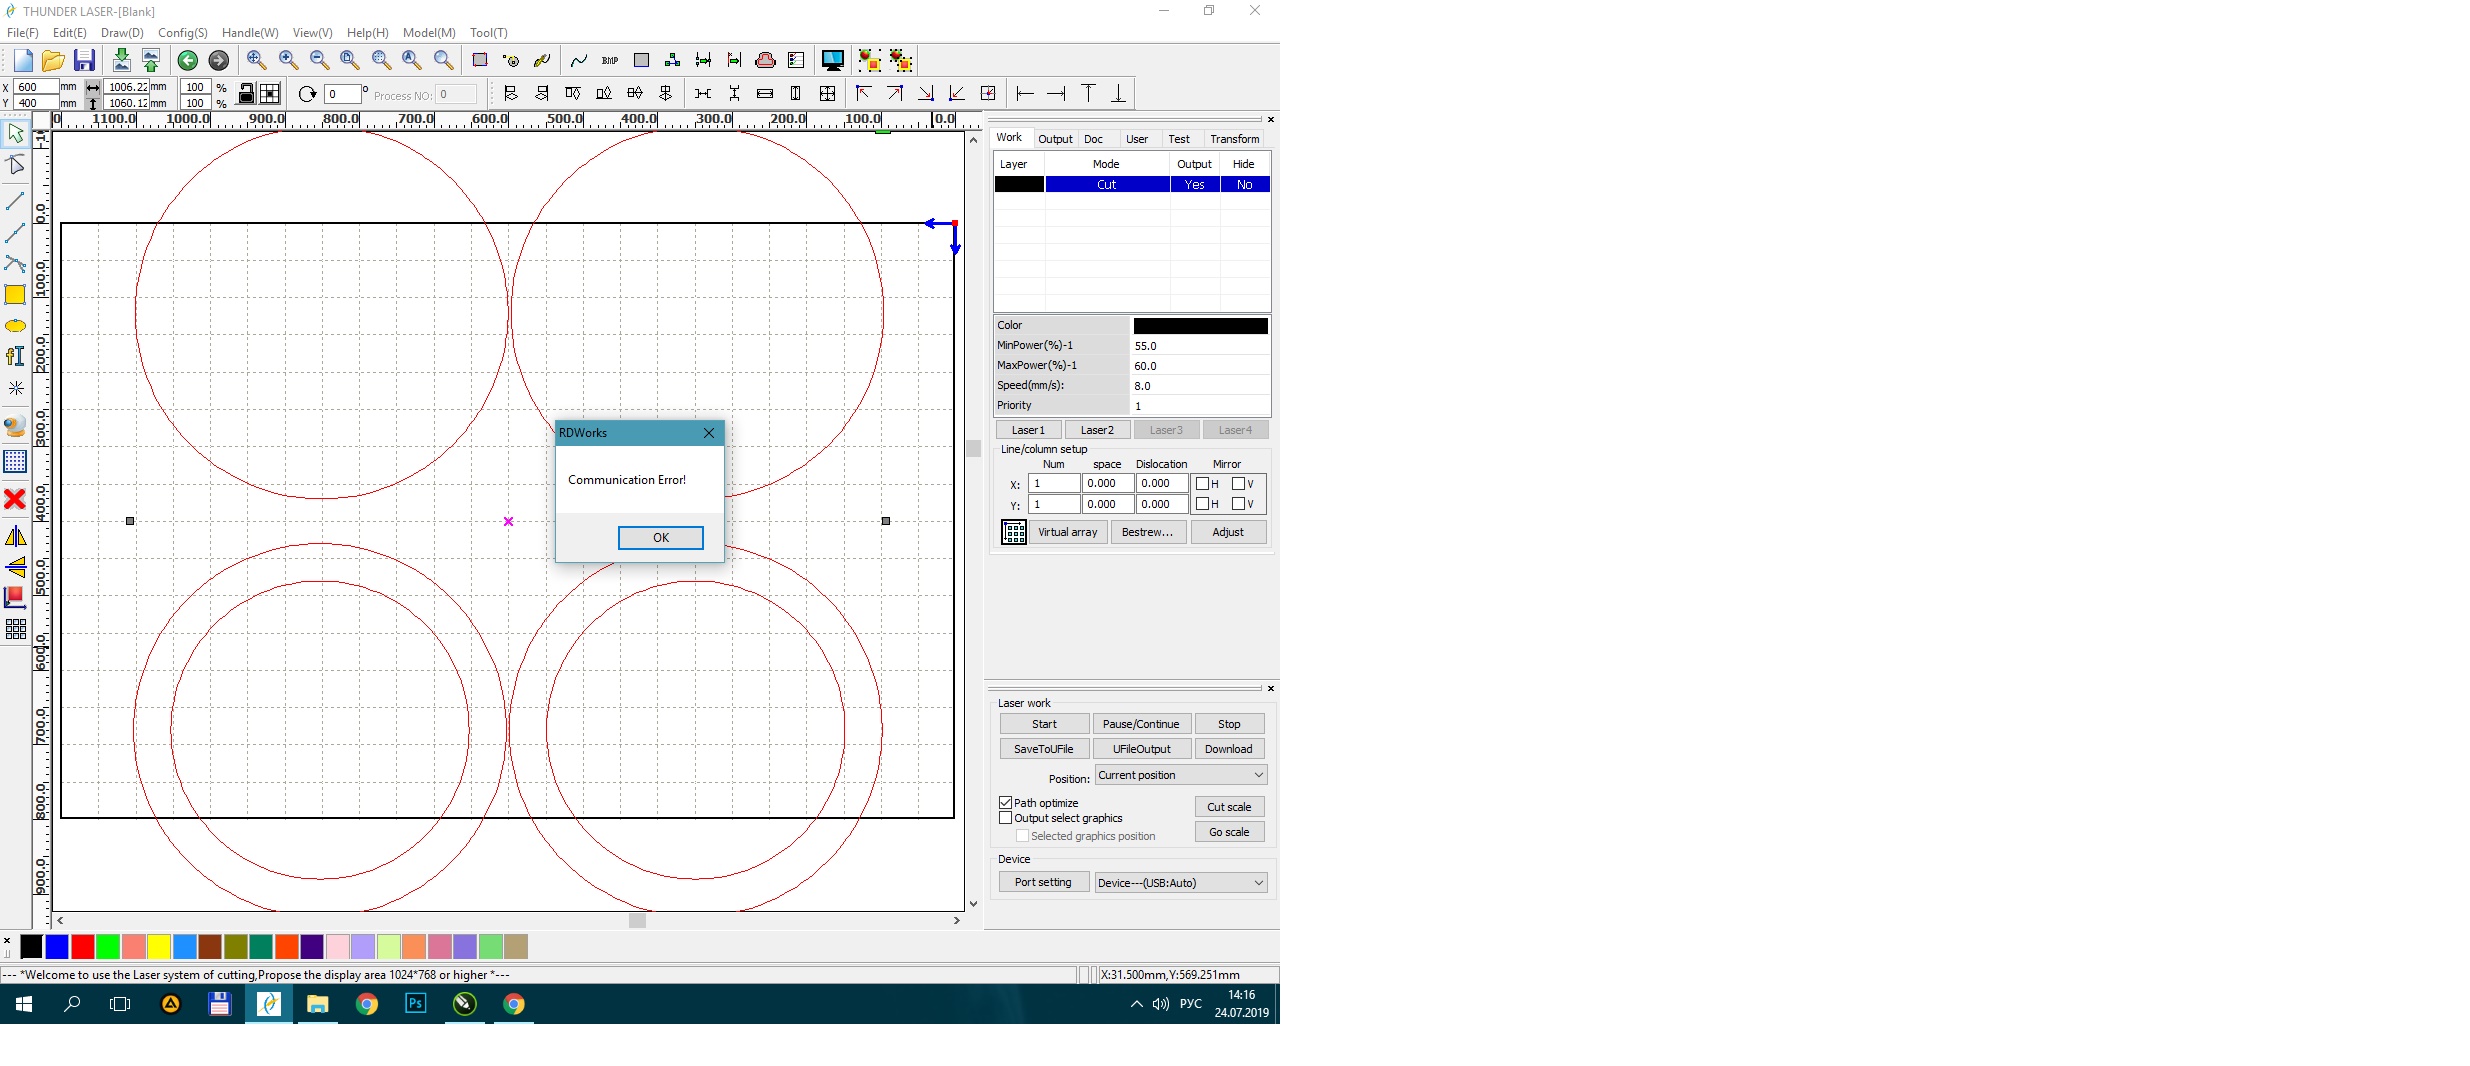Click the Speed(mm/s) value field

point(1199,386)
